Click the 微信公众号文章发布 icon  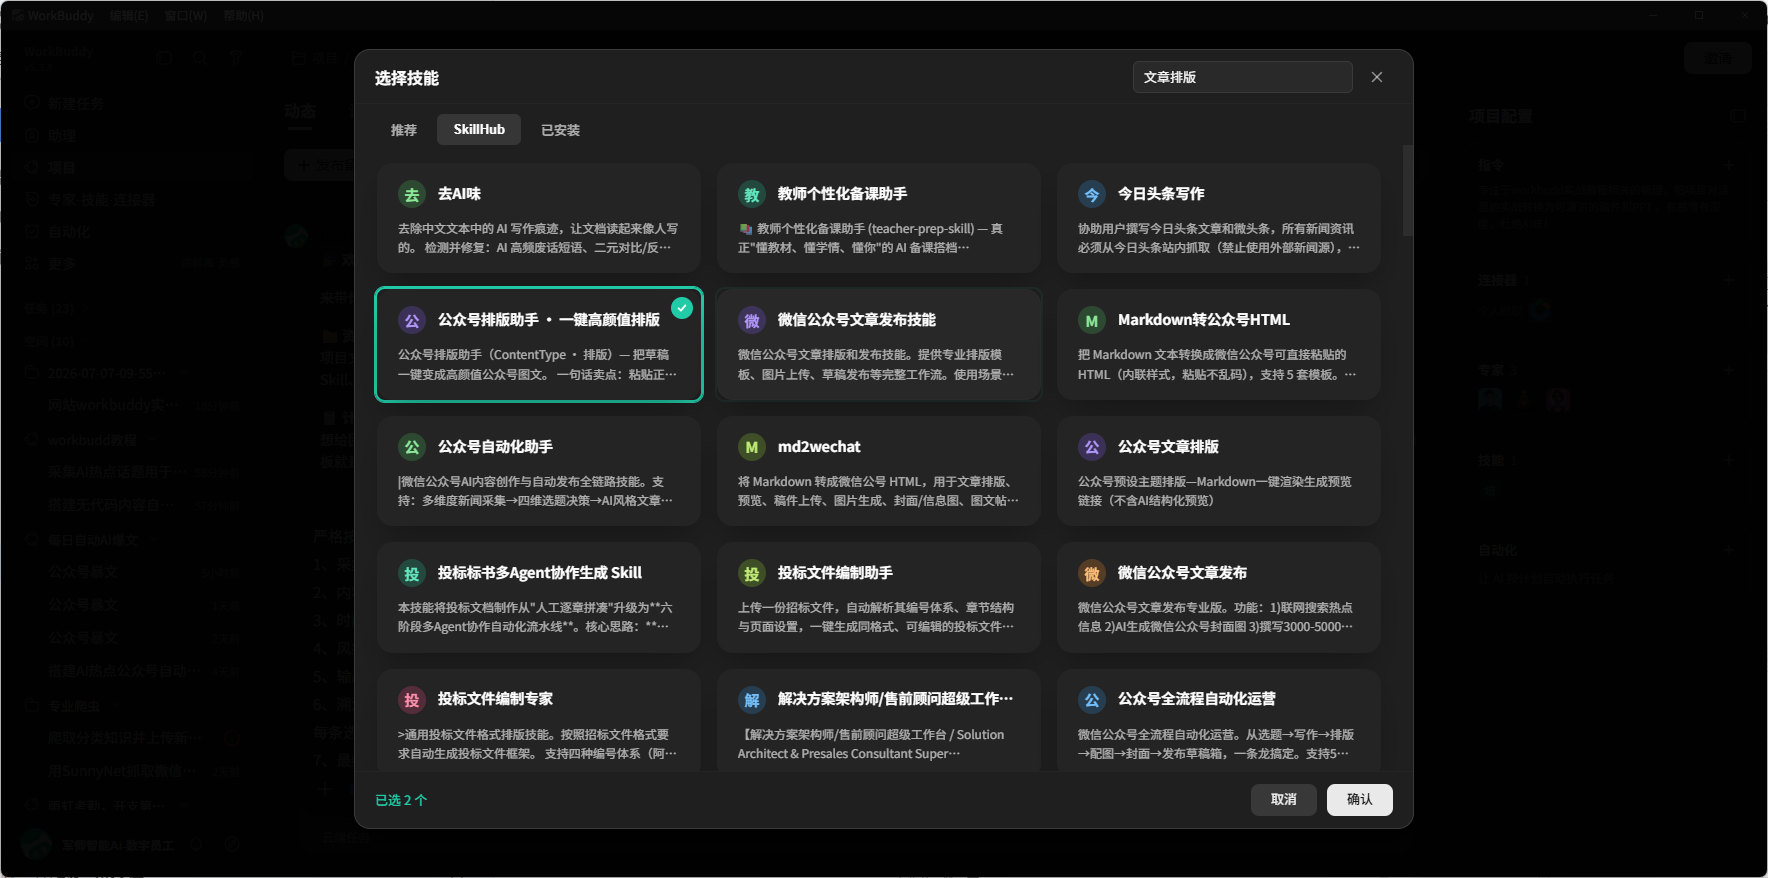click(1091, 574)
